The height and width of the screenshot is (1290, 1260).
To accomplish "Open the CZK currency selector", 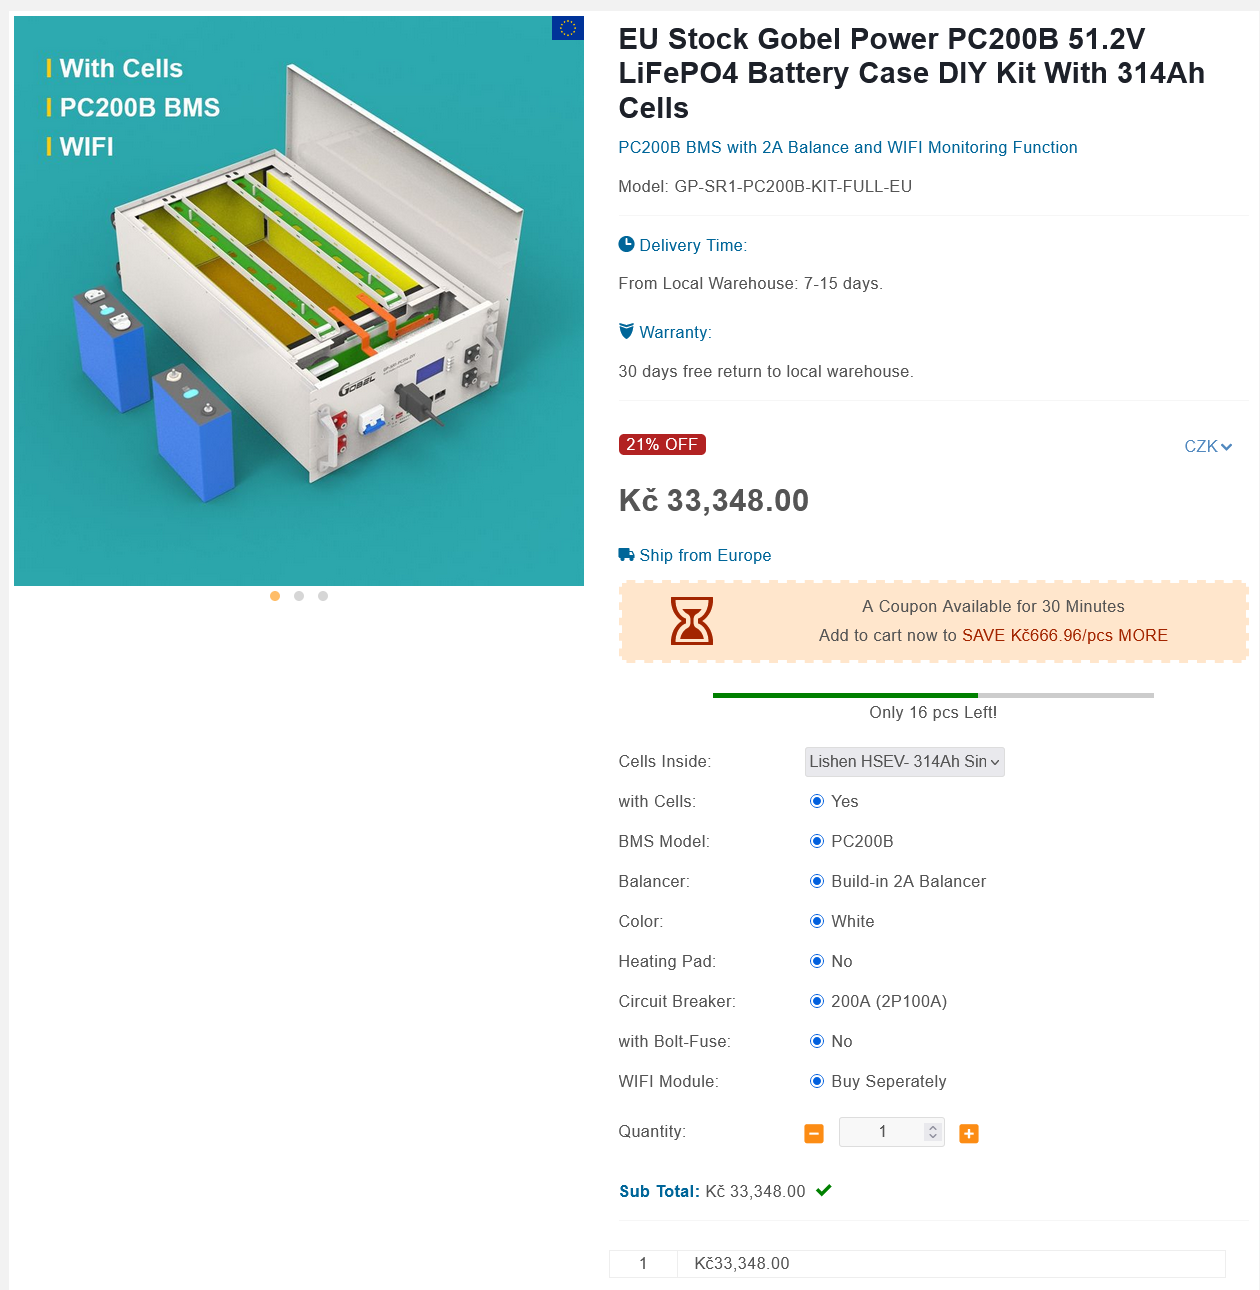I will (x=1207, y=446).
